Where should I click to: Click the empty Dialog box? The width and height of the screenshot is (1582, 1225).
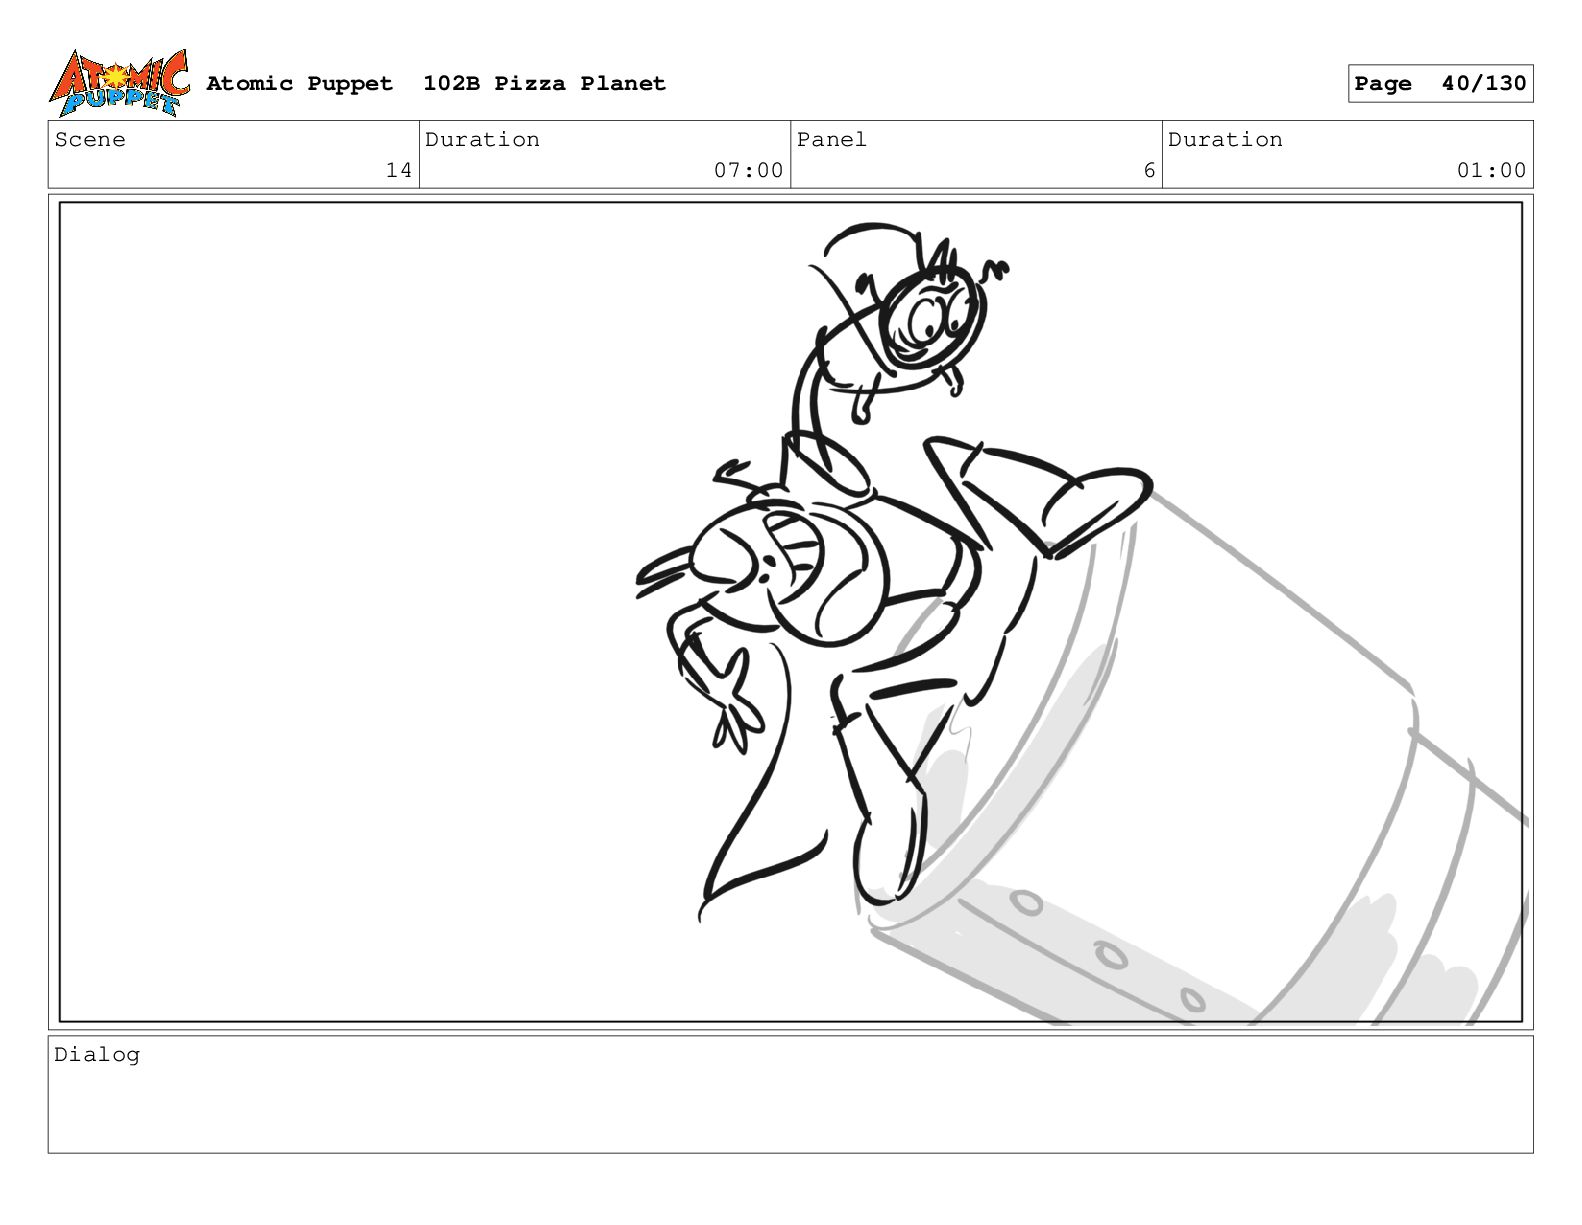point(791,1095)
